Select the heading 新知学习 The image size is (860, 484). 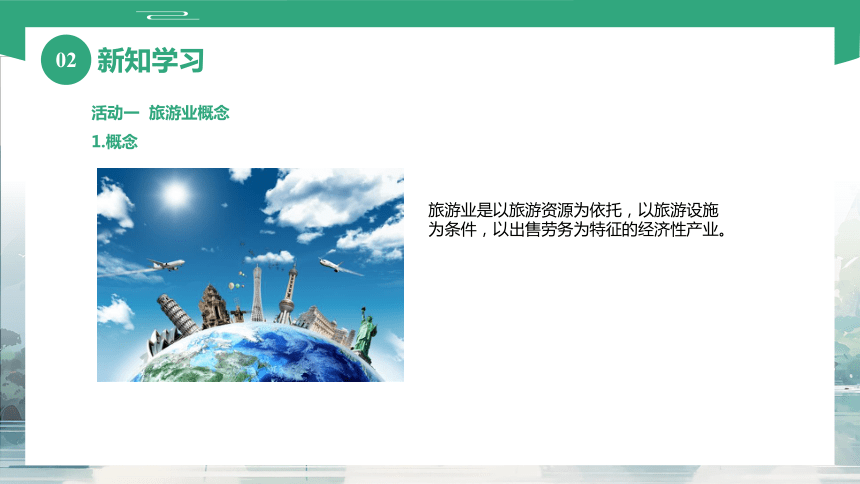coord(150,60)
